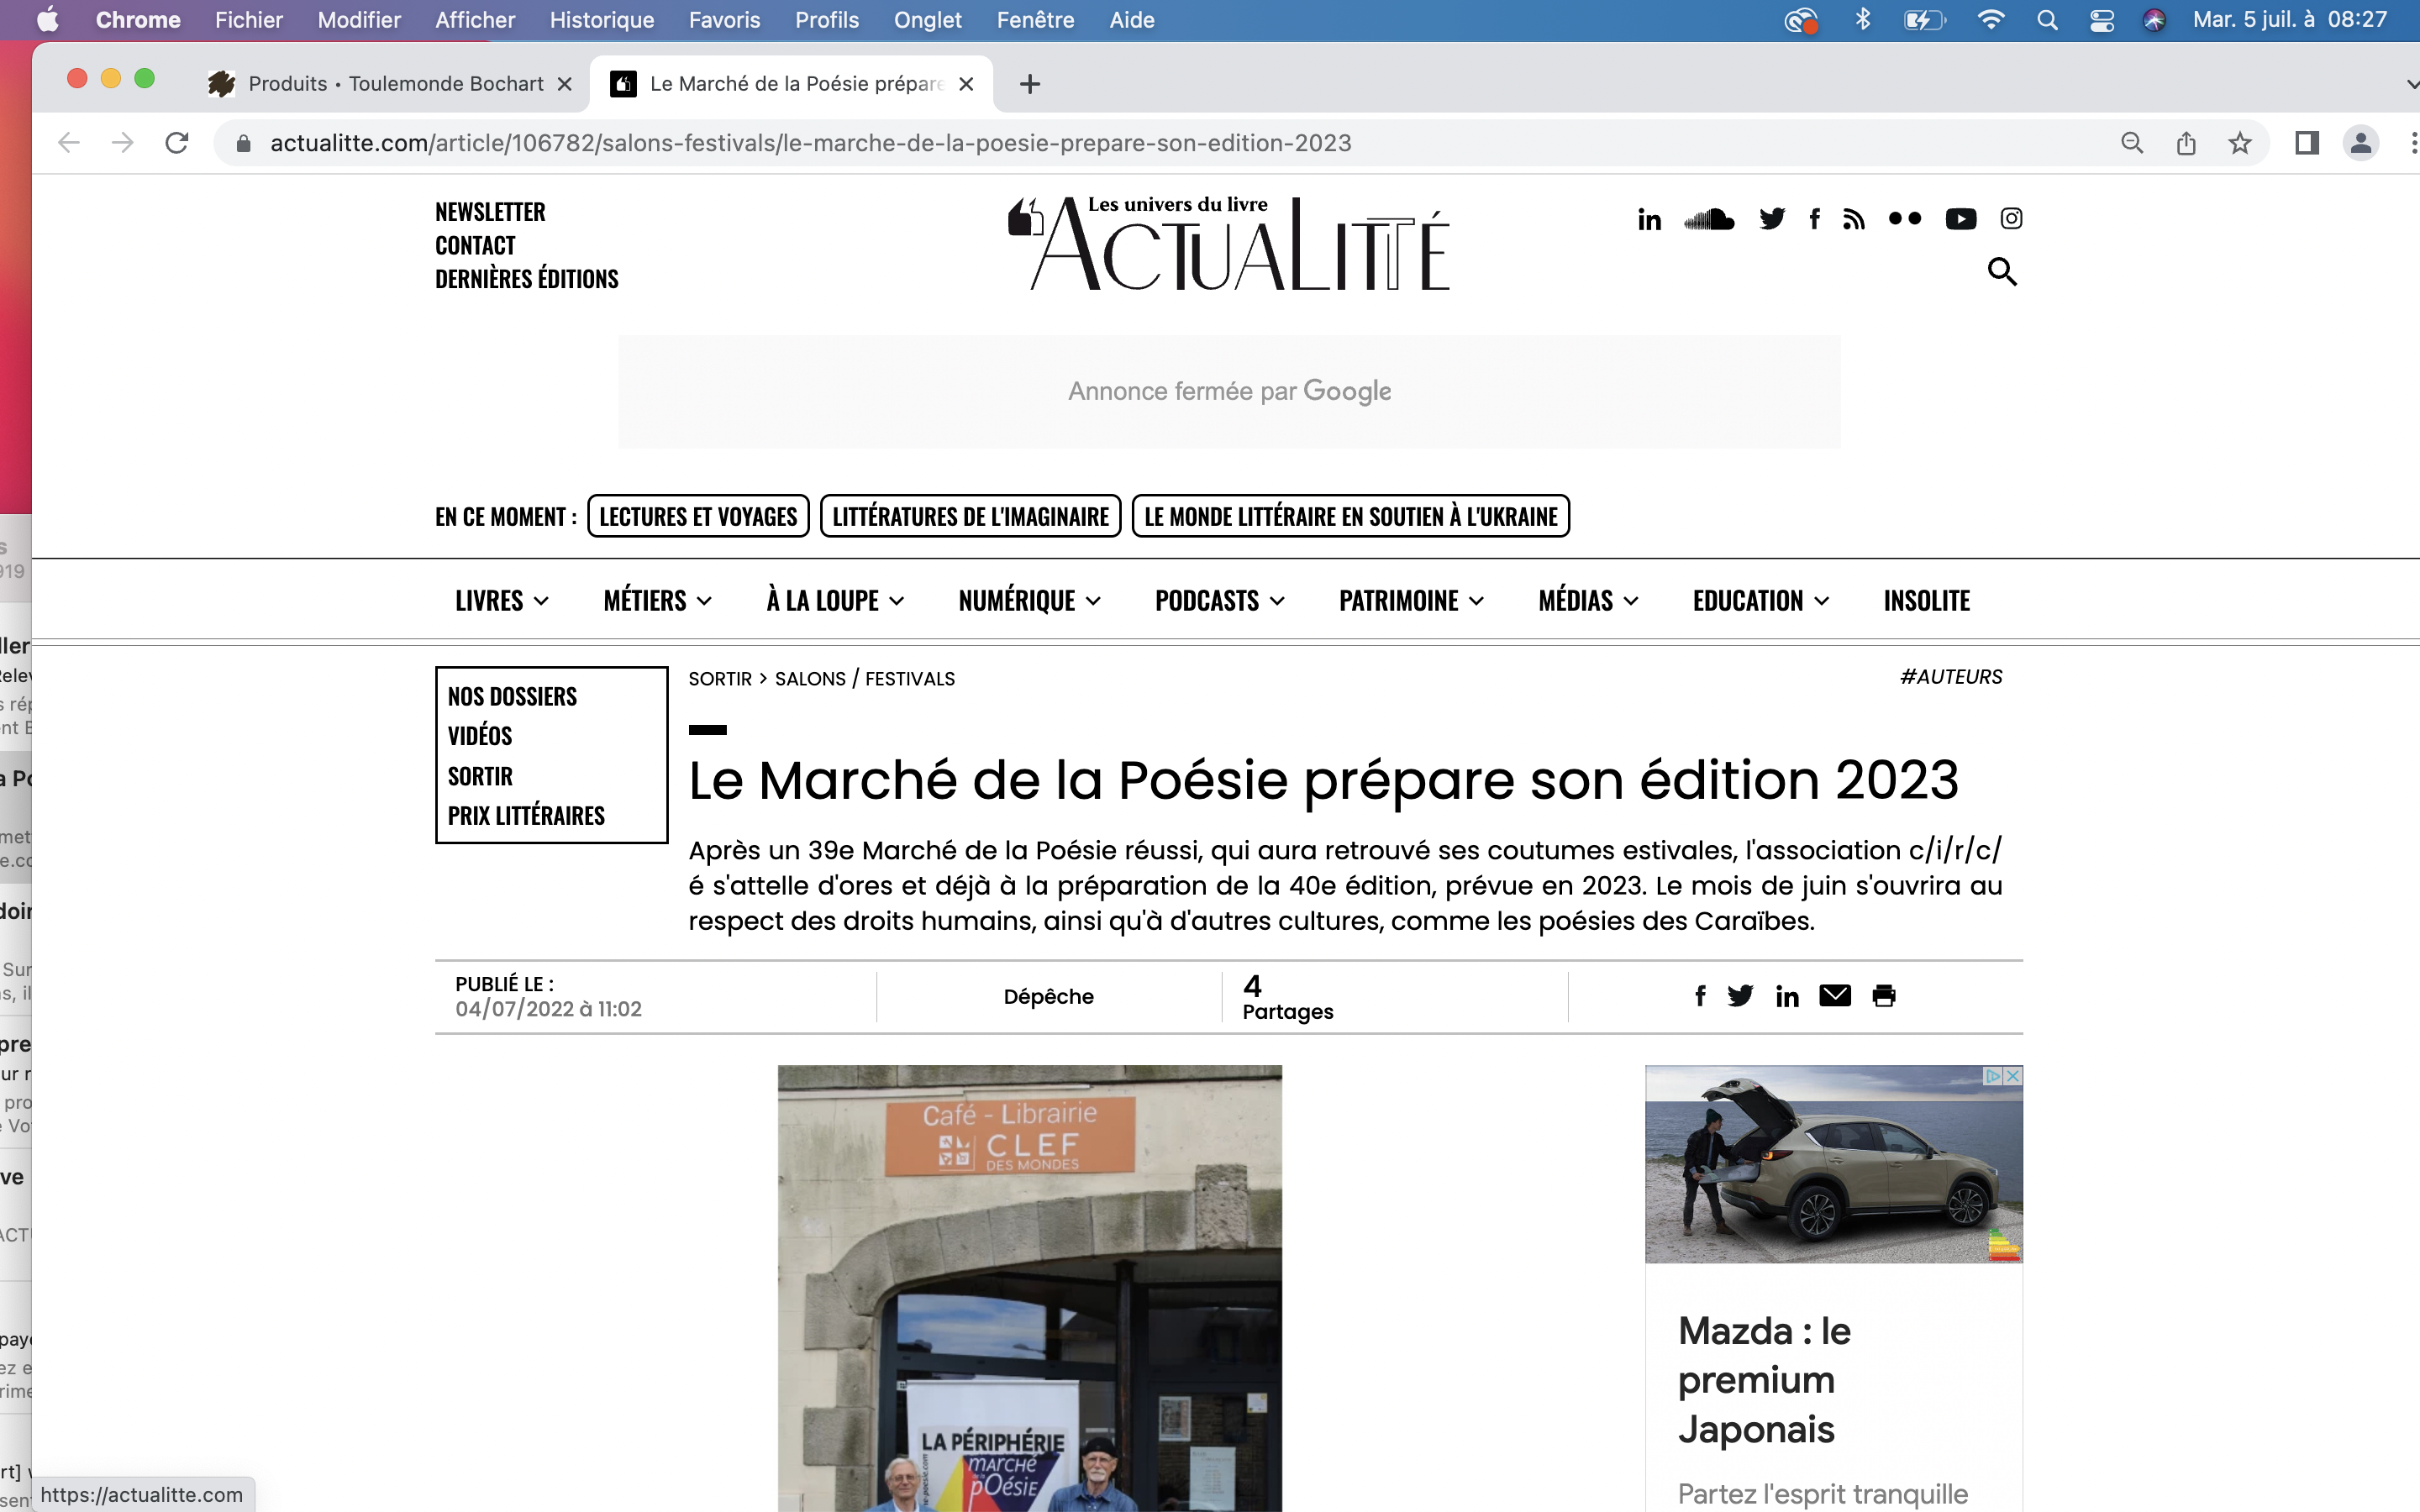Click the header LinkedIn icon

coord(1649,220)
